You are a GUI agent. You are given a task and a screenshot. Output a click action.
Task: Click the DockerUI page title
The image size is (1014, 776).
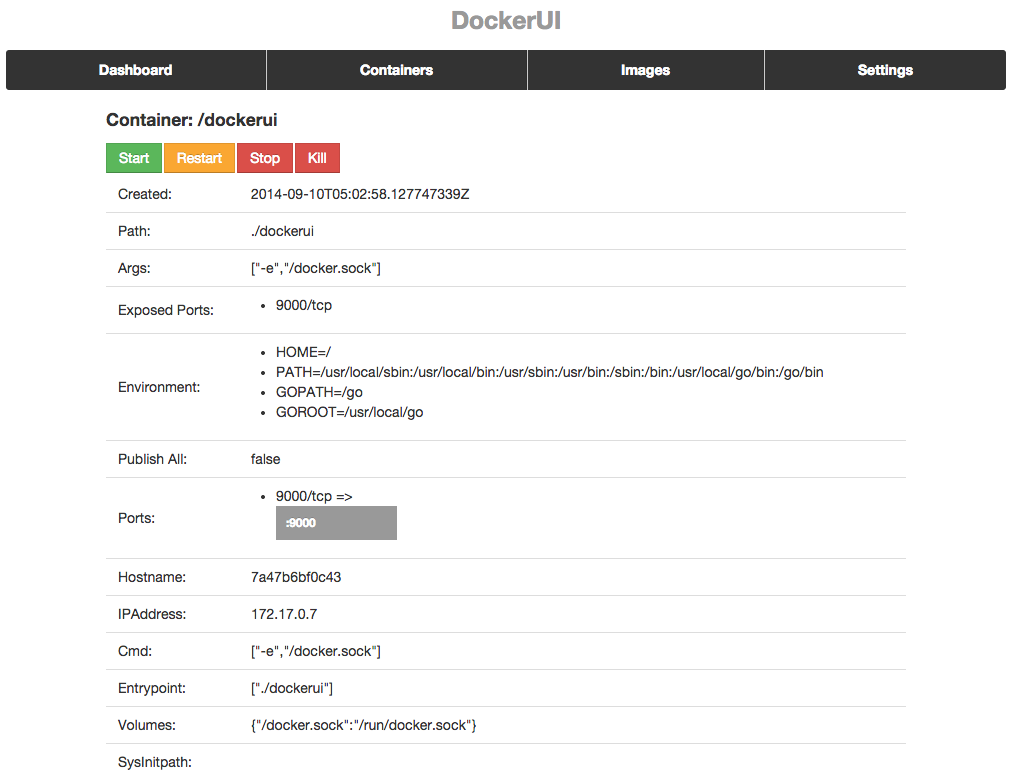[506, 21]
